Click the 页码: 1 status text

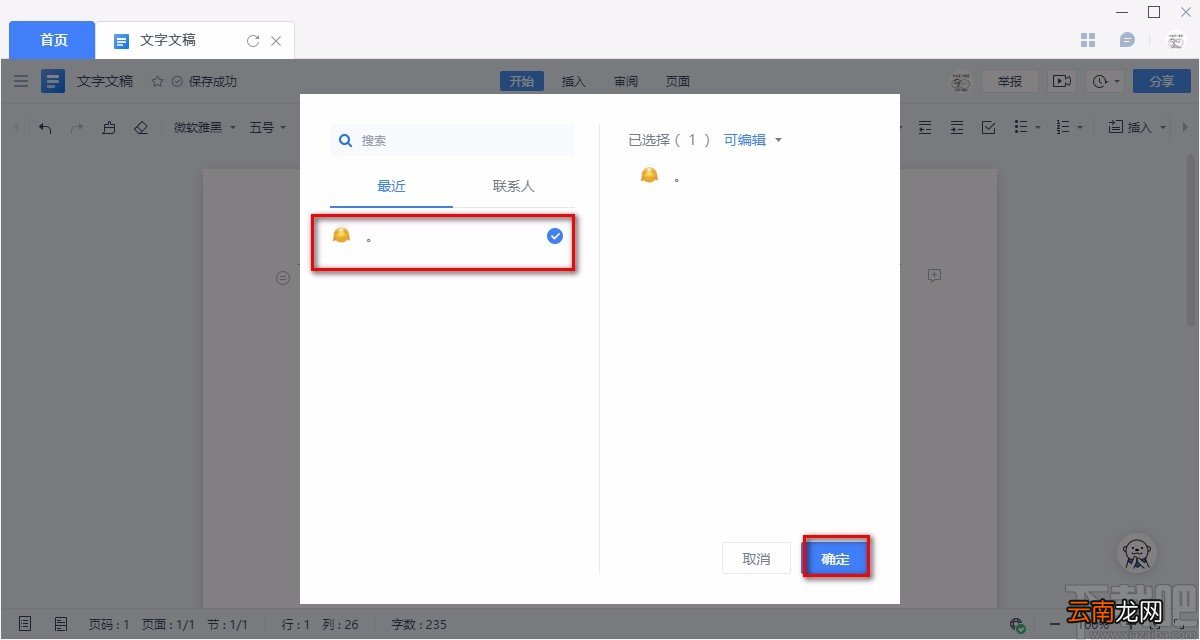pyautogui.click(x=109, y=624)
